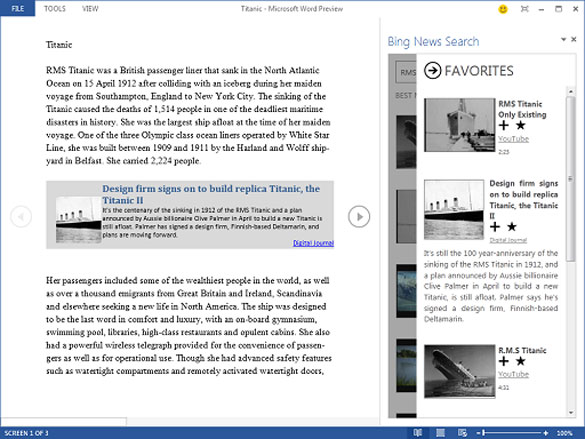Click the SCREEN 1 OF 3 status indicator
The width and height of the screenshot is (585, 439).
click(x=26, y=433)
